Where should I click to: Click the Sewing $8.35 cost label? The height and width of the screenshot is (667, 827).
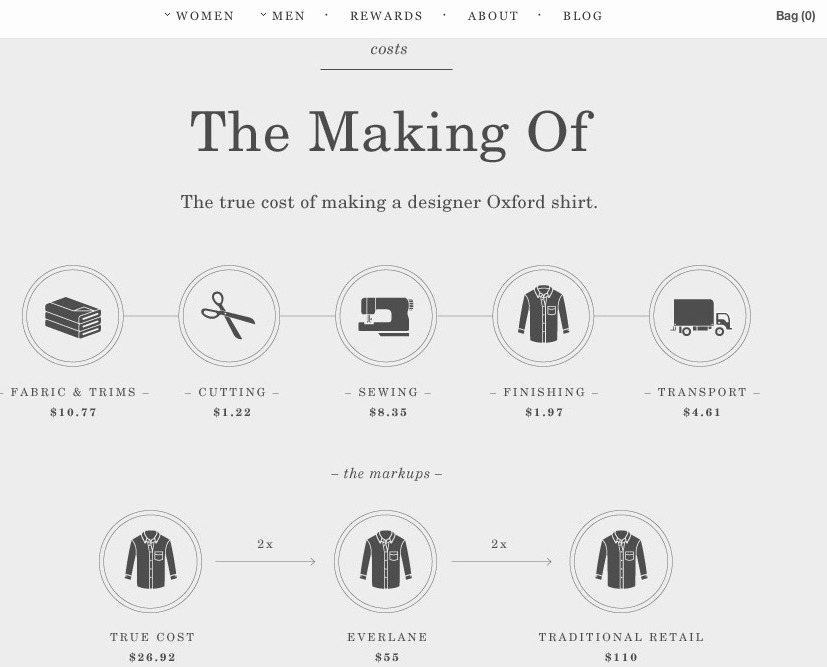coord(388,402)
